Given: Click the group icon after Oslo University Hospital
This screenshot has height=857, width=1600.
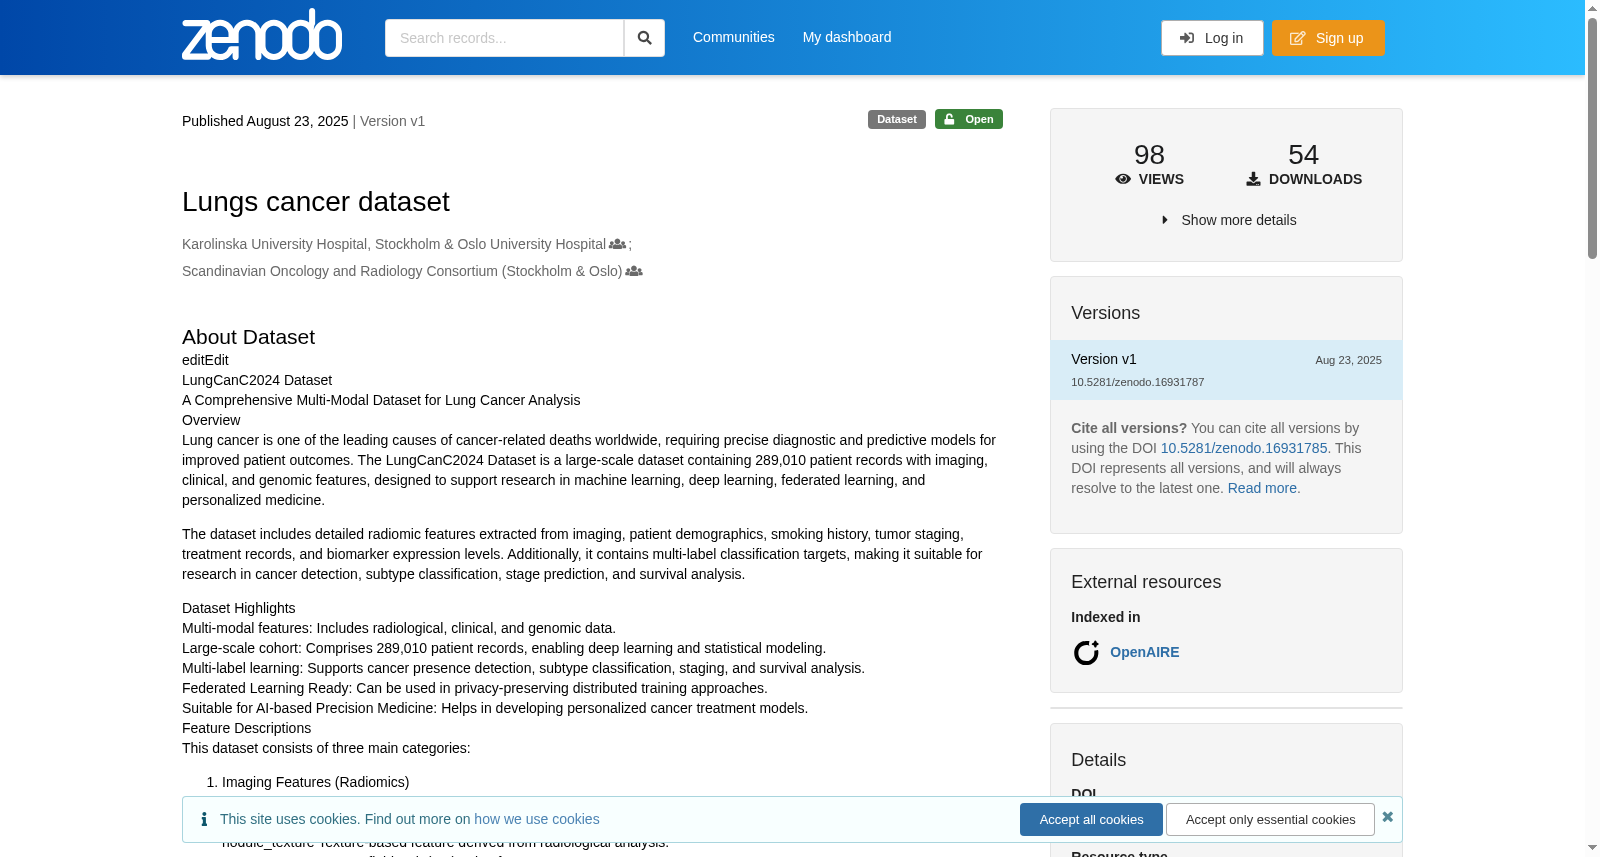Looking at the screenshot, I should click(x=618, y=244).
